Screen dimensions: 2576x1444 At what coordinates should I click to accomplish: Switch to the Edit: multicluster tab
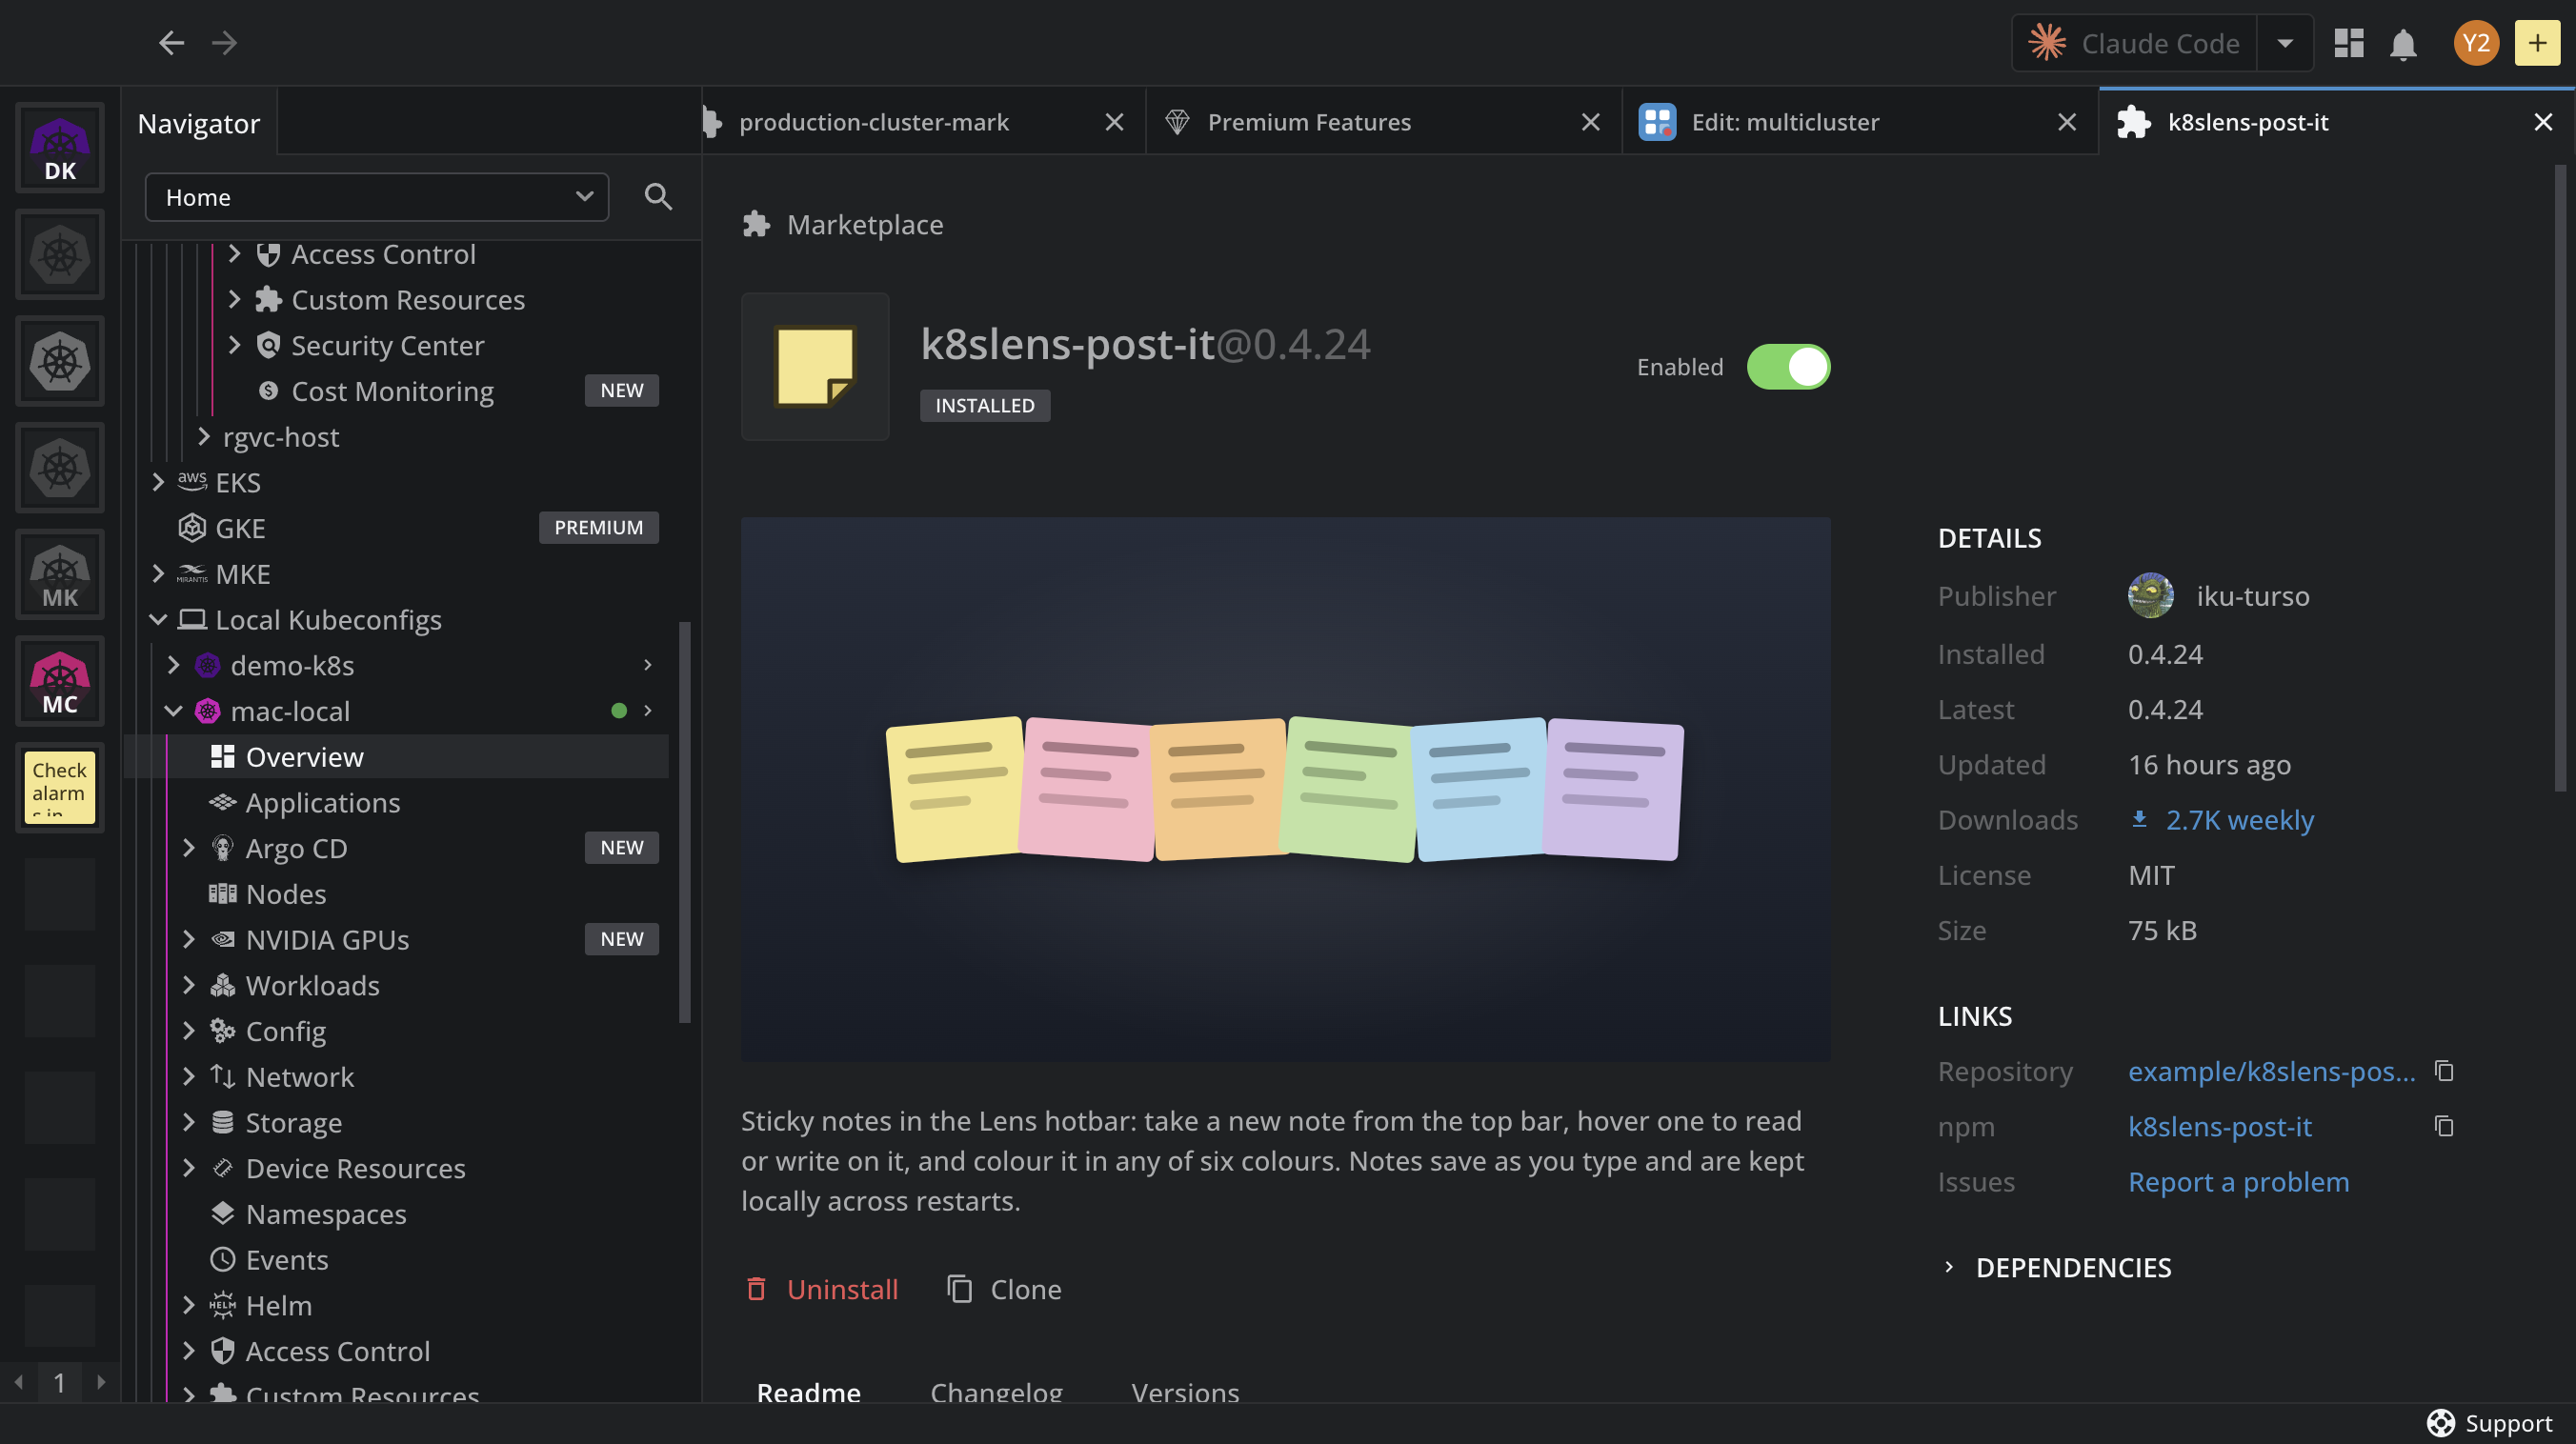tap(1860, 122)
